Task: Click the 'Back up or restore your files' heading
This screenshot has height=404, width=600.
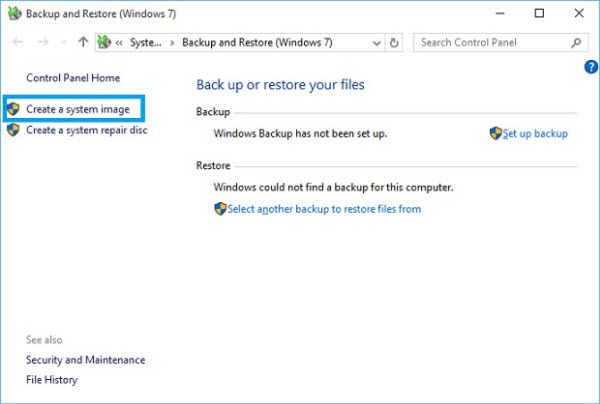Action: 280,85
